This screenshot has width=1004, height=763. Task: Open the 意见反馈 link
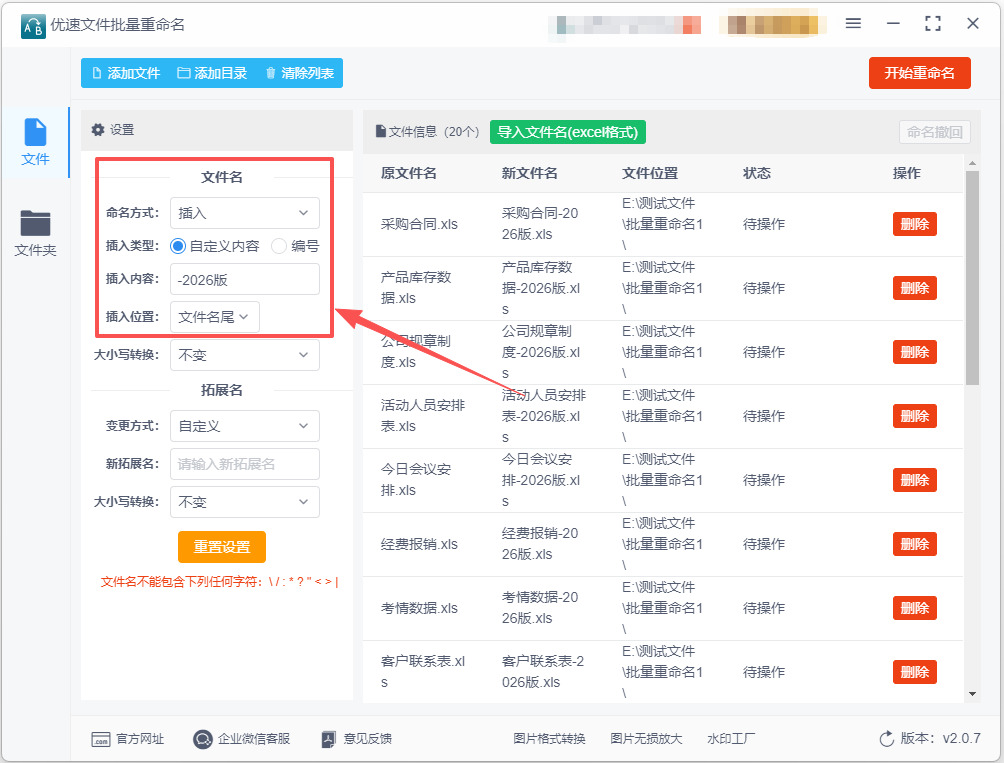tap(367, 739)
